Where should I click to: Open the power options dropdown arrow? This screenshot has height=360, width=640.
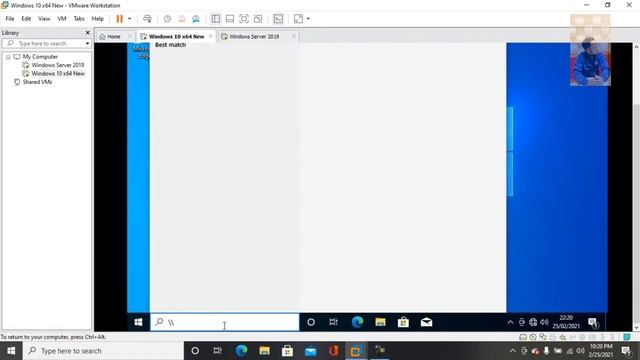click(129, 19)
